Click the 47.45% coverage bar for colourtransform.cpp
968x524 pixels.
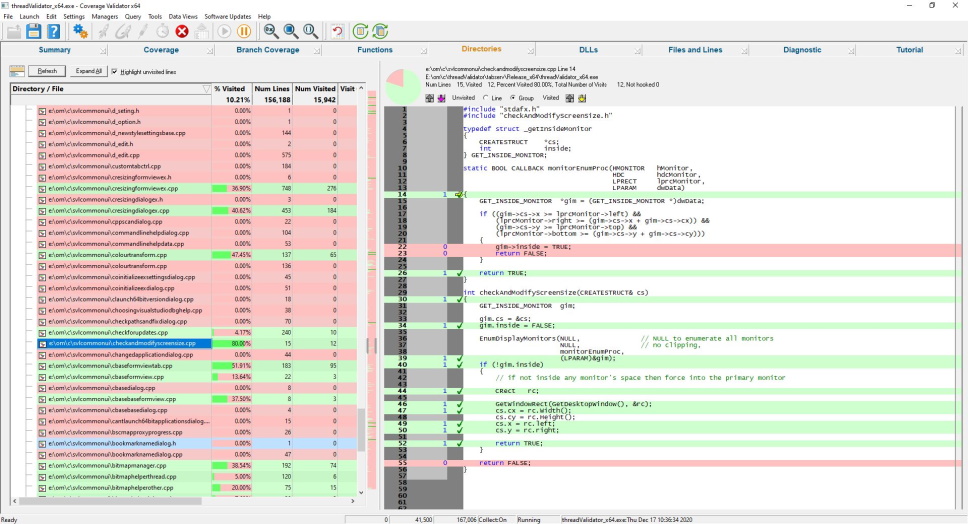[x=232, y=255]
